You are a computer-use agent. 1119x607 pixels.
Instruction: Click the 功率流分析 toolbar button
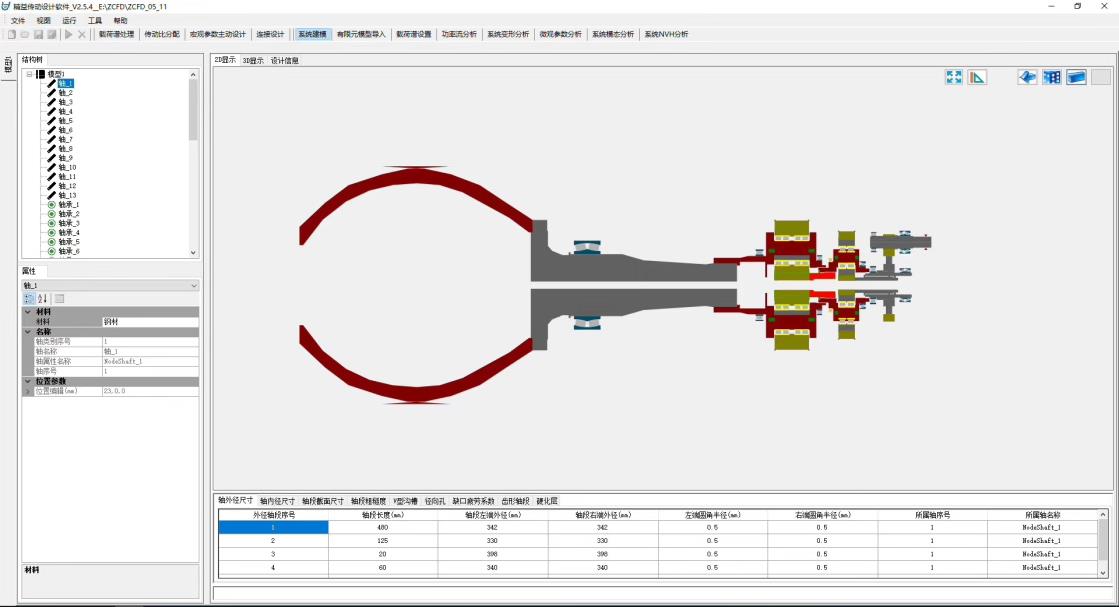click(x=459, y=34)
